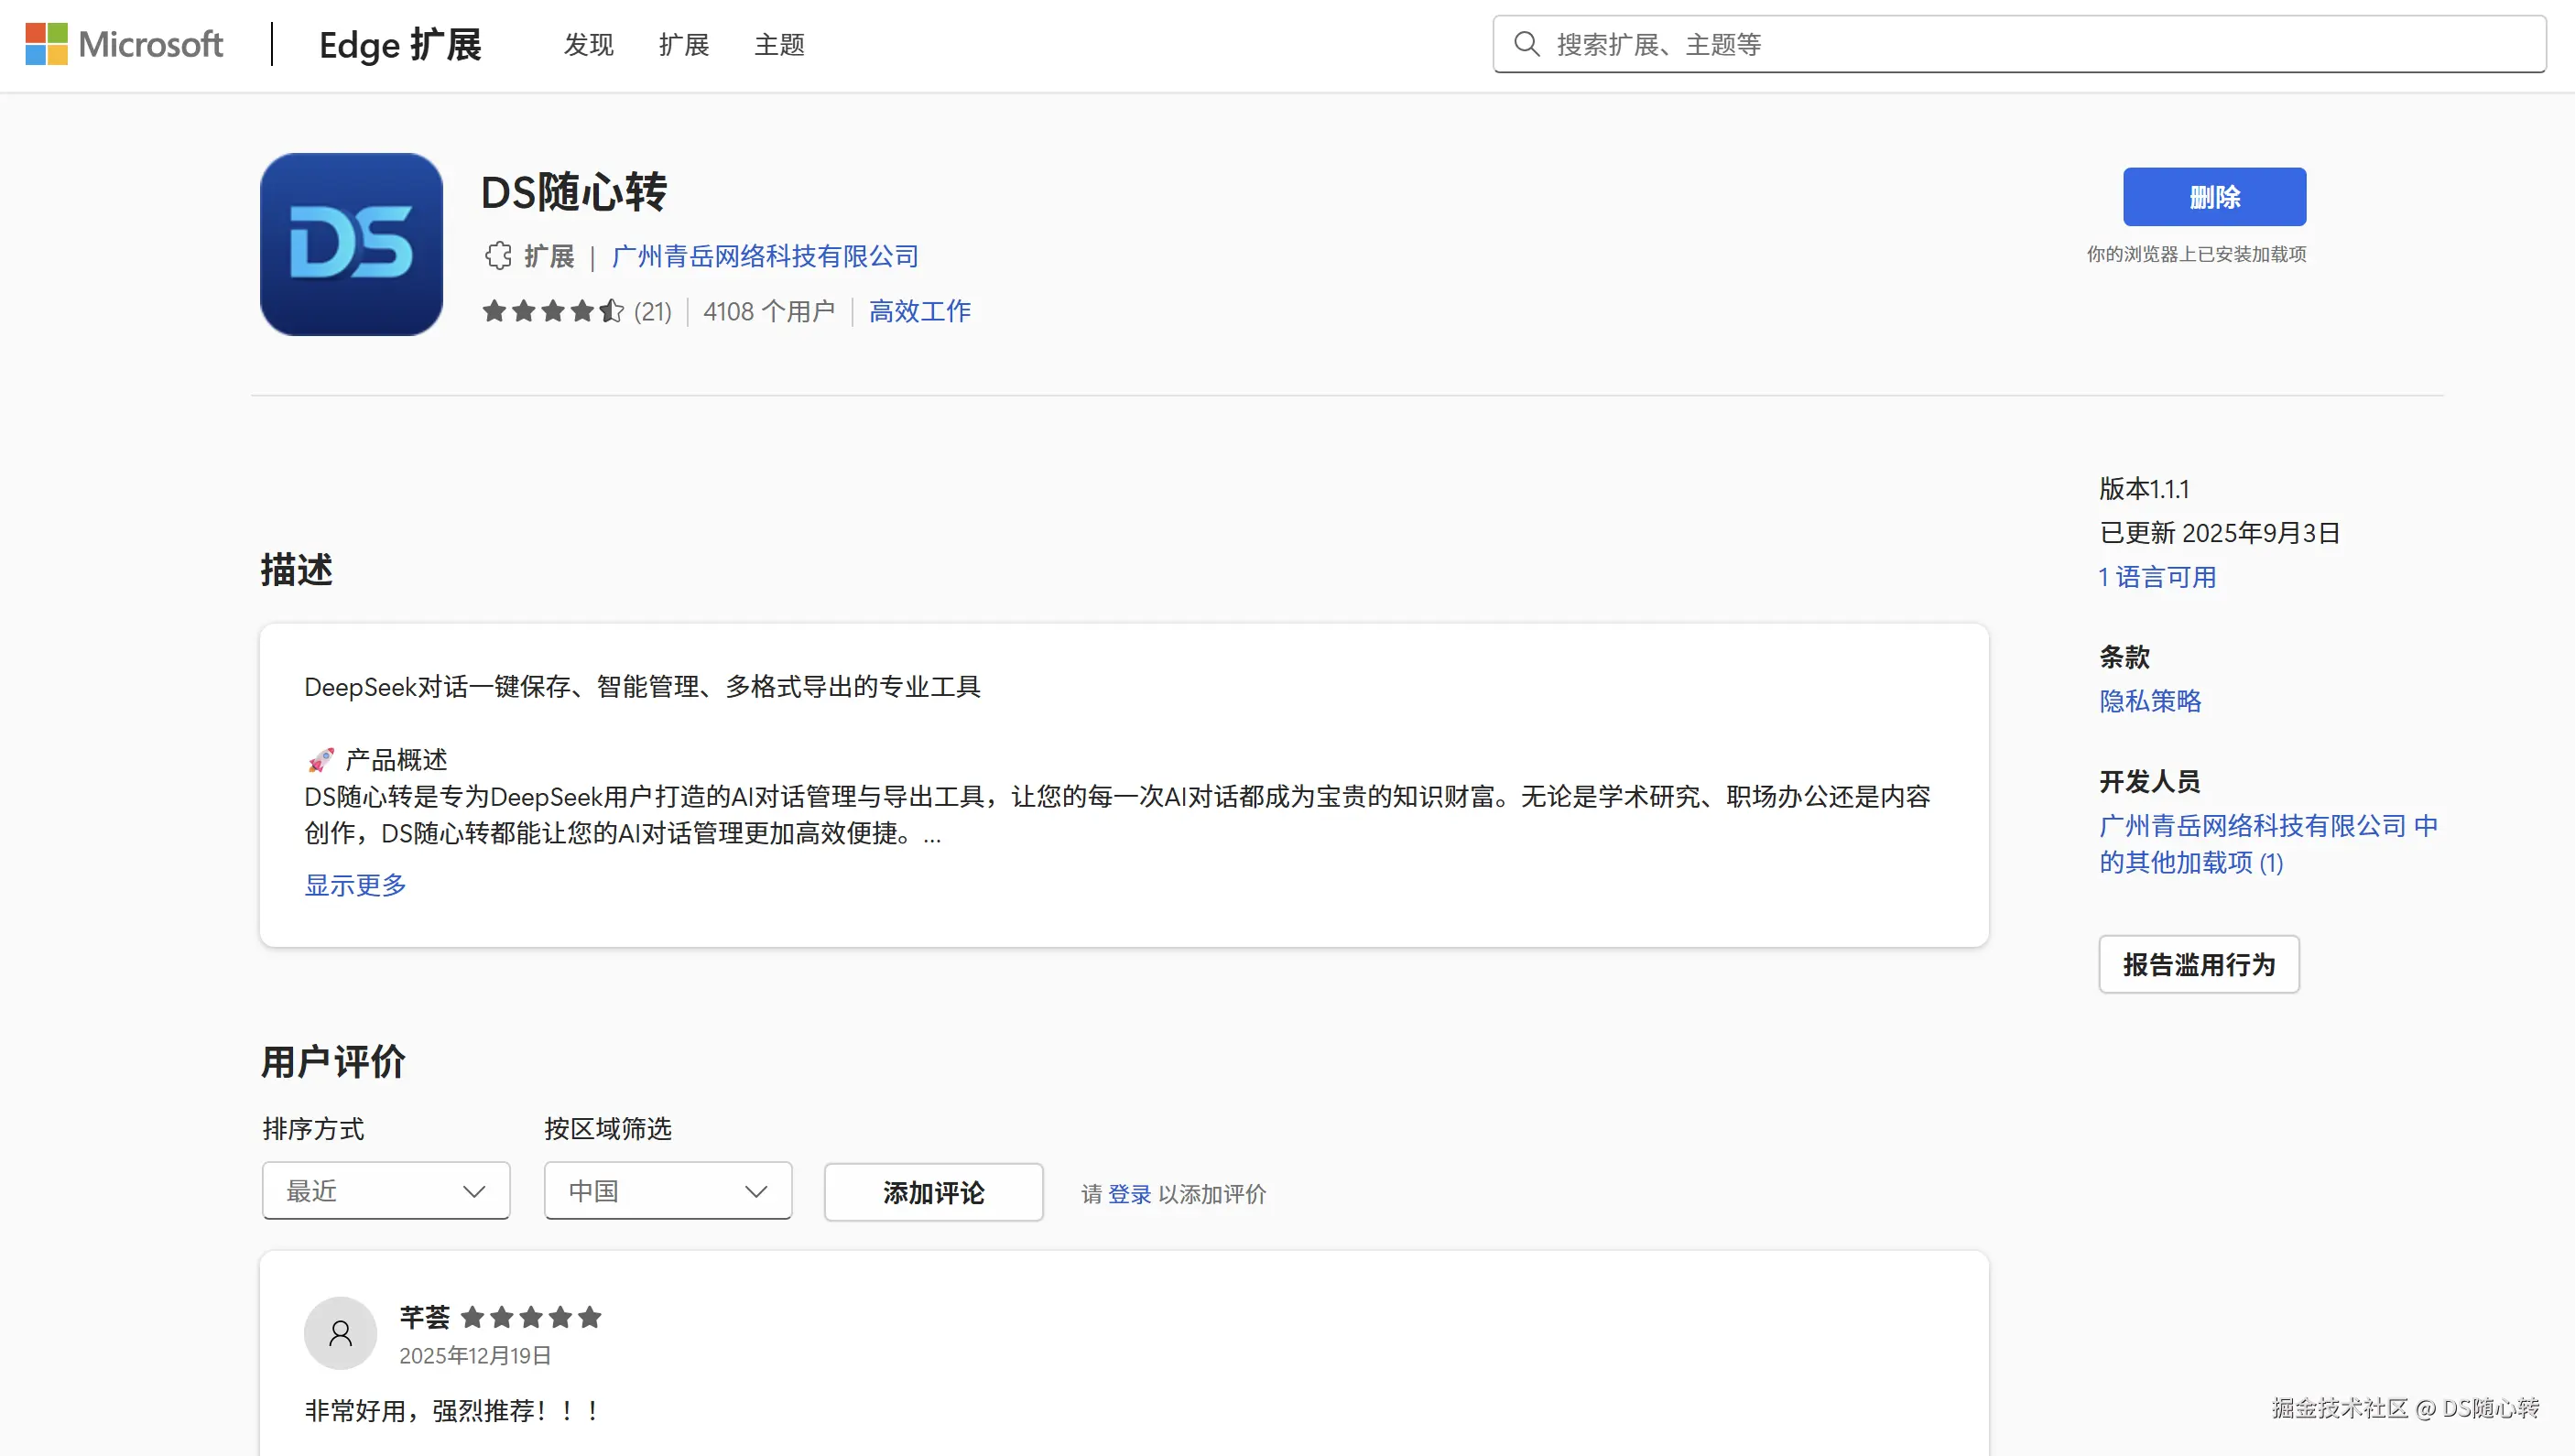
Task: Open the 主题 navigation item
Action: (x=779, y=45)
